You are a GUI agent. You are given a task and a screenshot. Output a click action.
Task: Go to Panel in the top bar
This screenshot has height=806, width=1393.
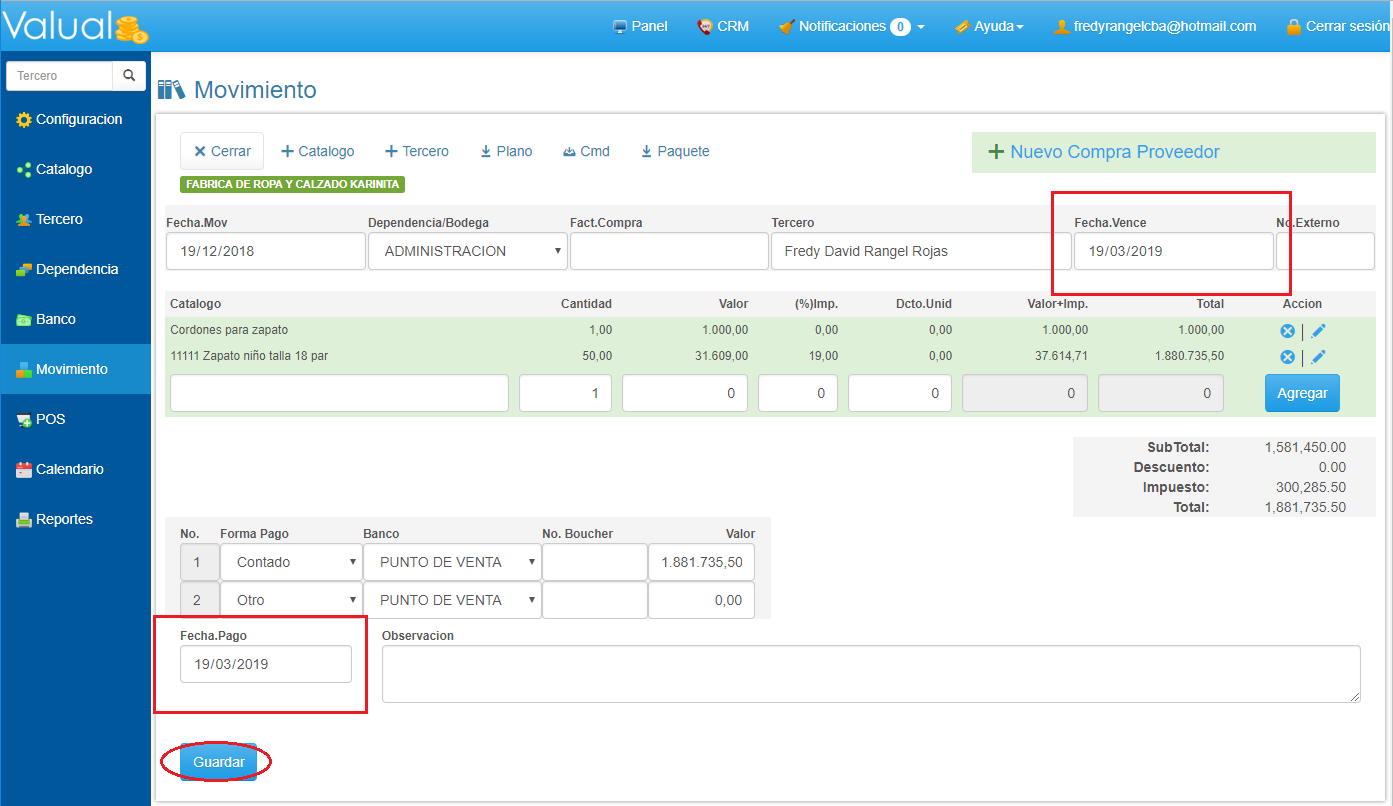(640, 27)
